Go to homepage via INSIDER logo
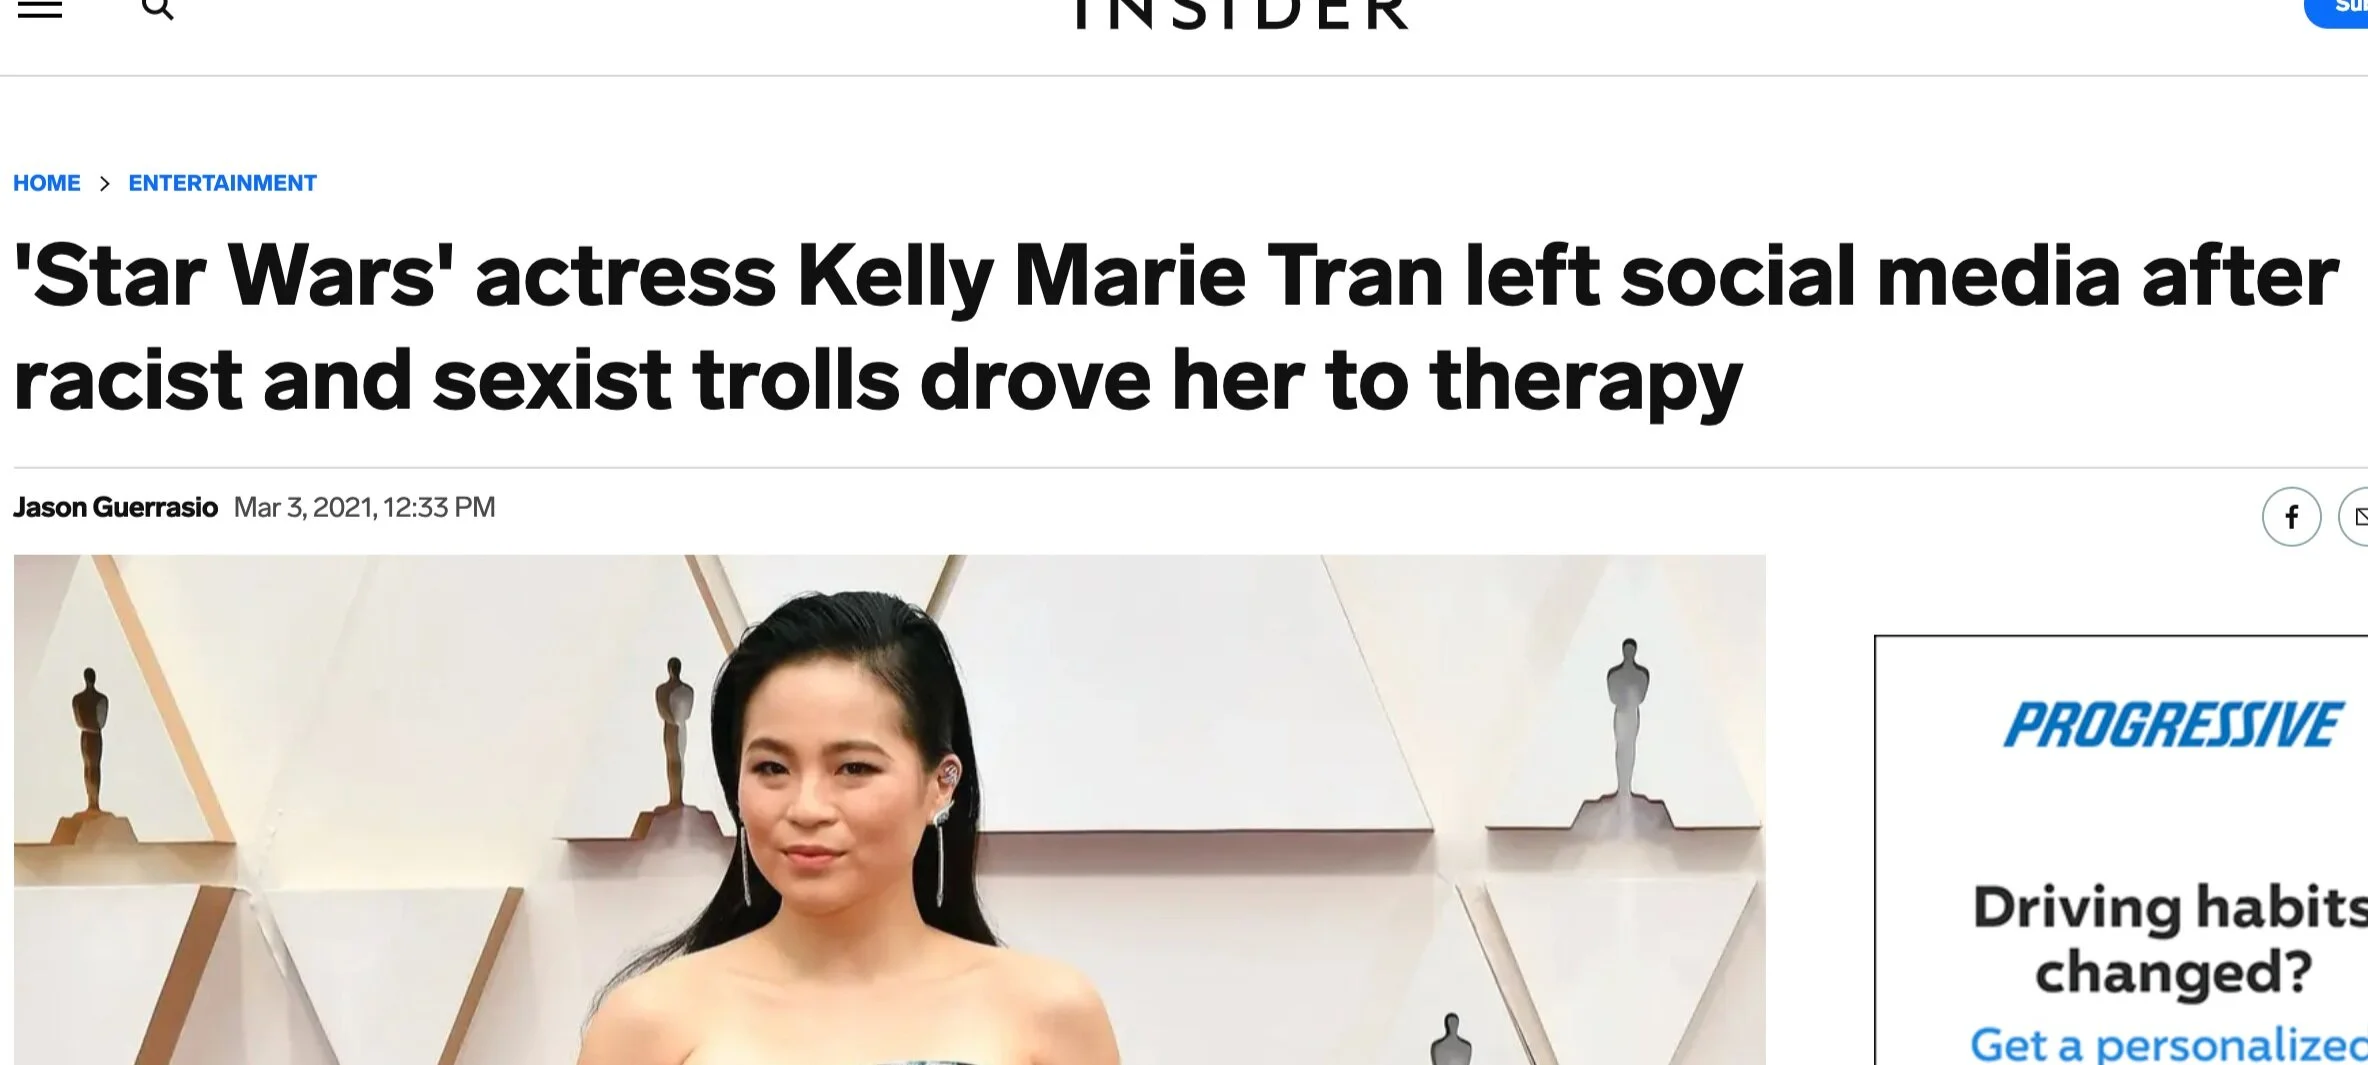2368x1065 pixels. point(1241,13)
